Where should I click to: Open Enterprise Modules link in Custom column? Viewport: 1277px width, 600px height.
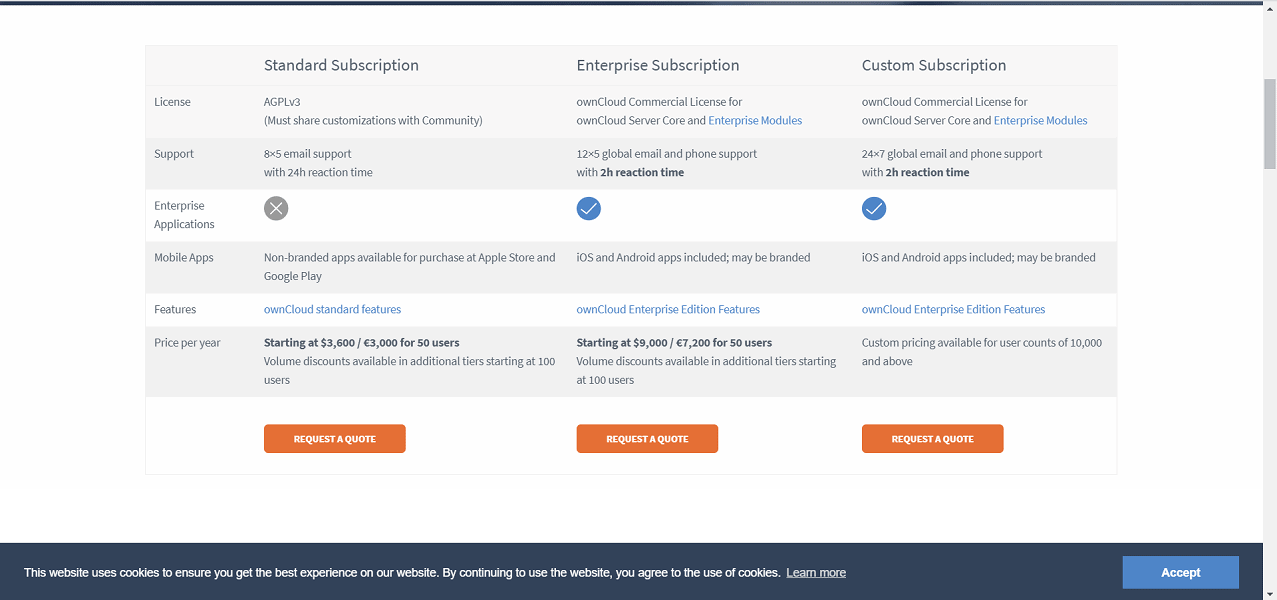(1040, 120)
